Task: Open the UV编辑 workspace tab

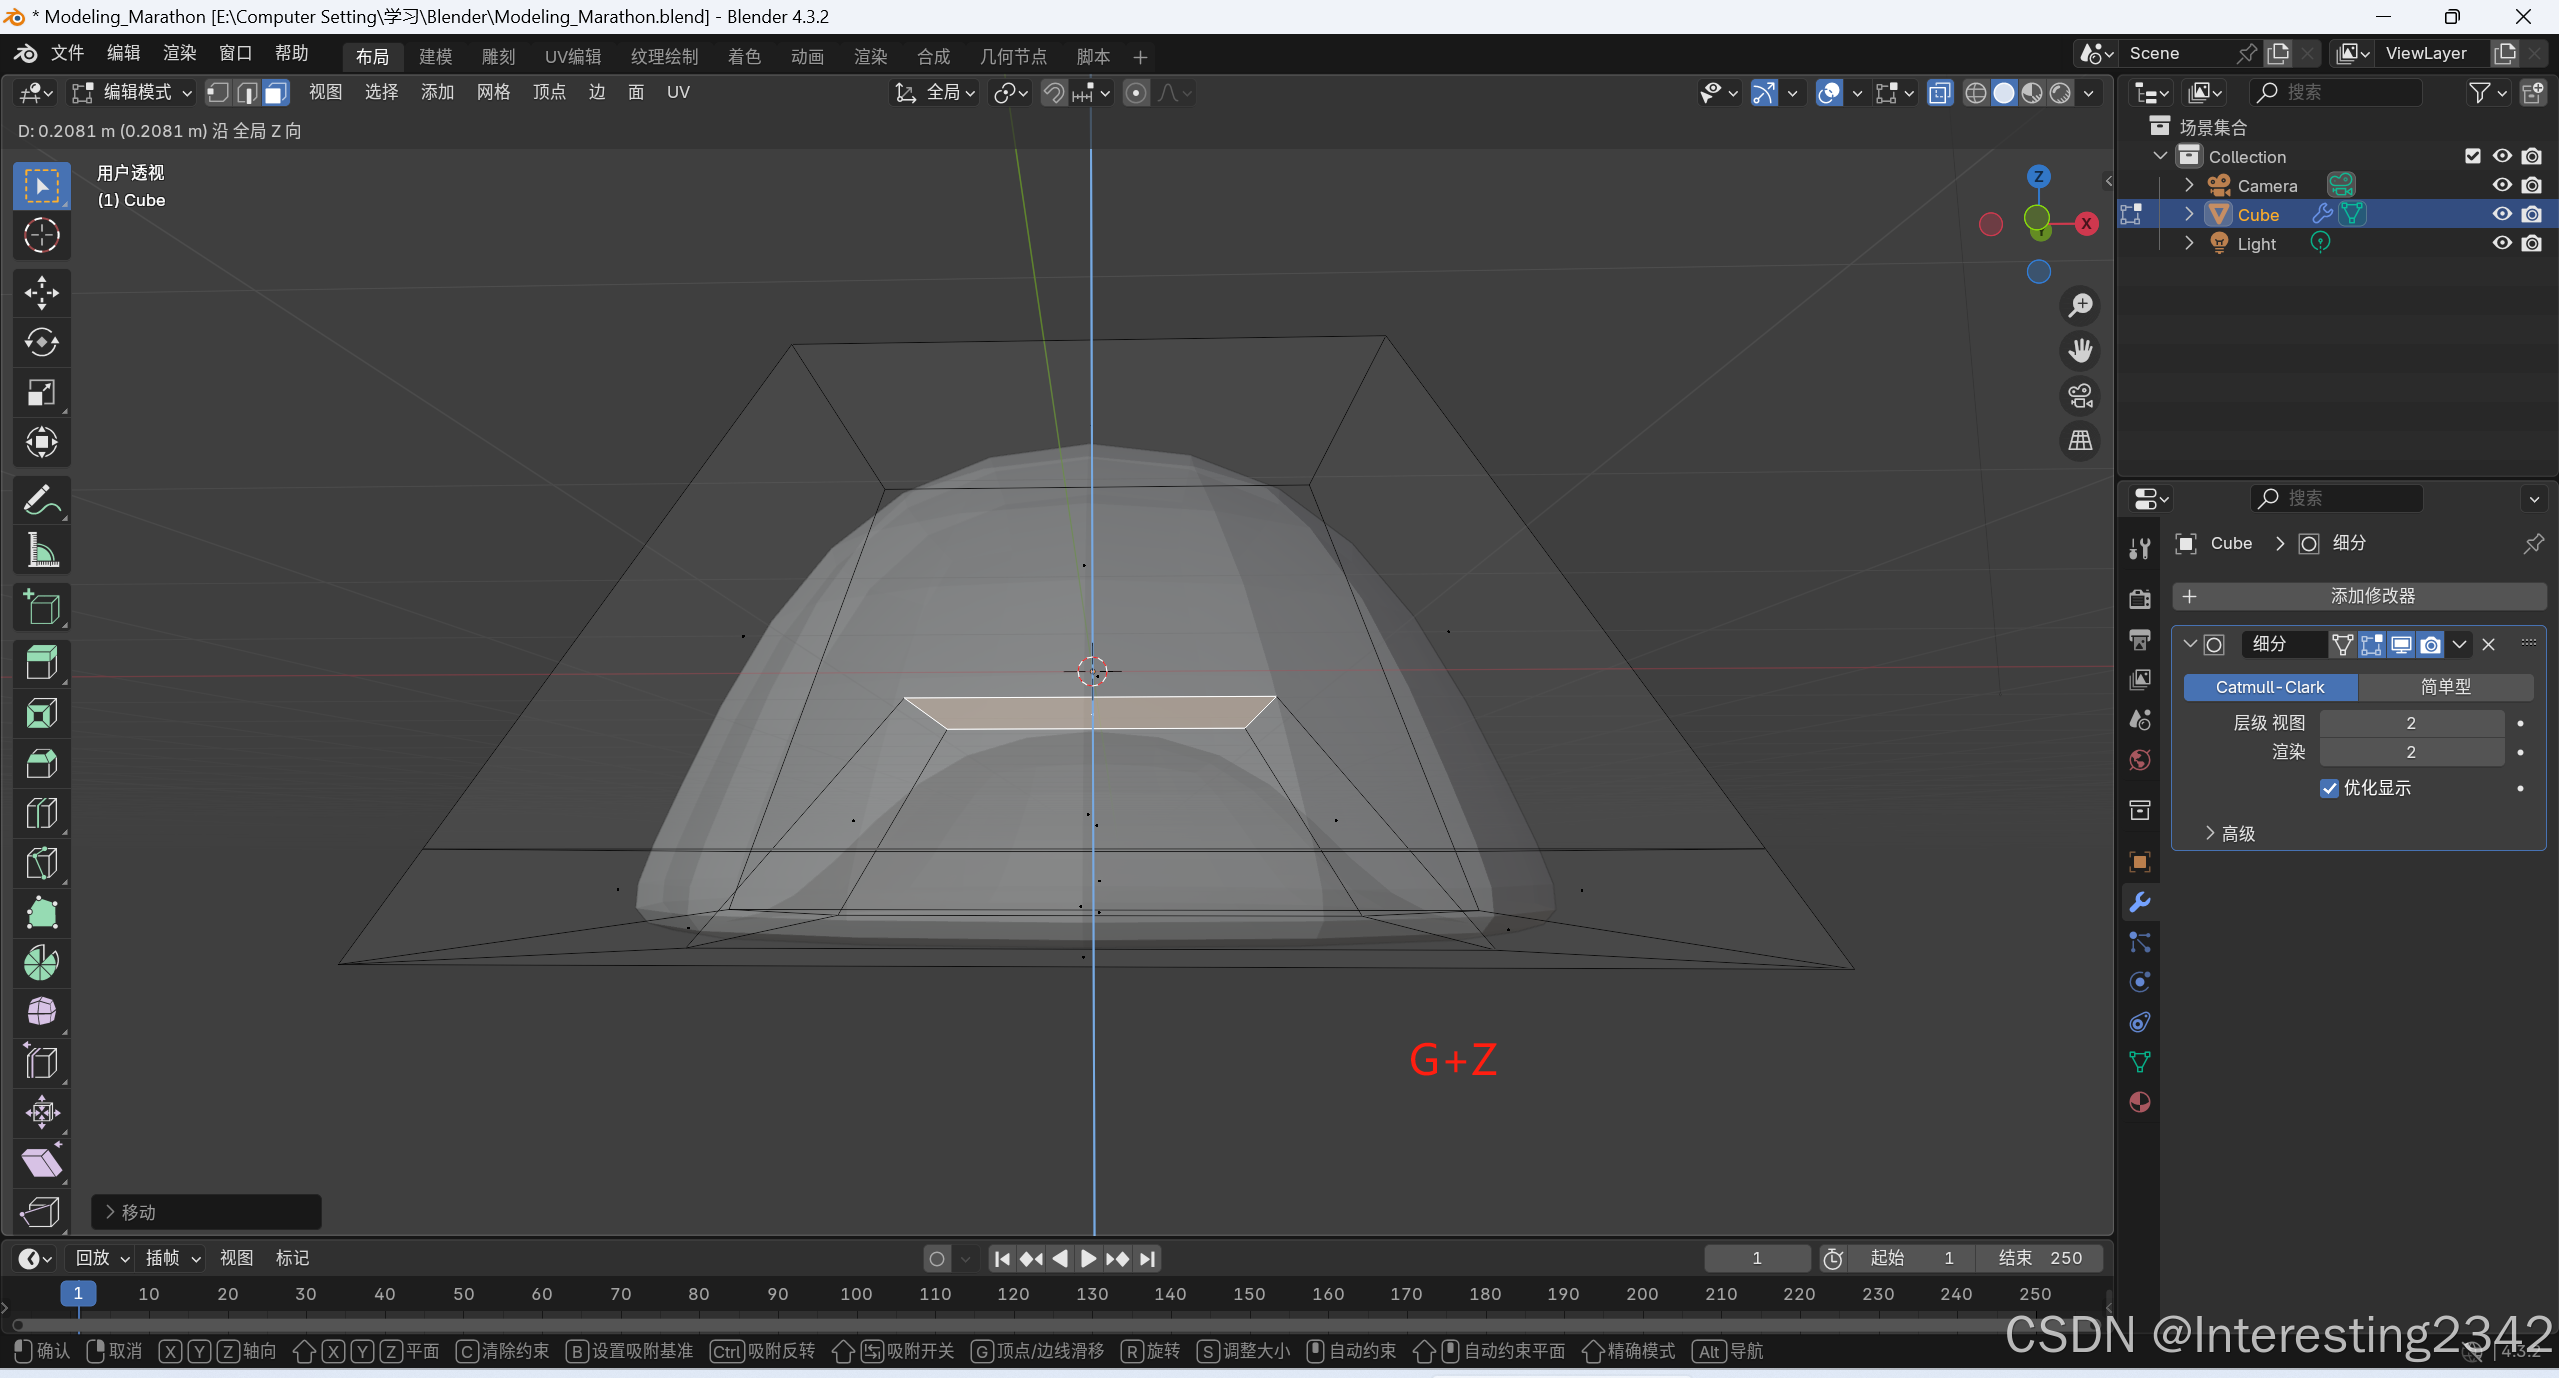Action: pyautogui.click(x=572, y=57)
